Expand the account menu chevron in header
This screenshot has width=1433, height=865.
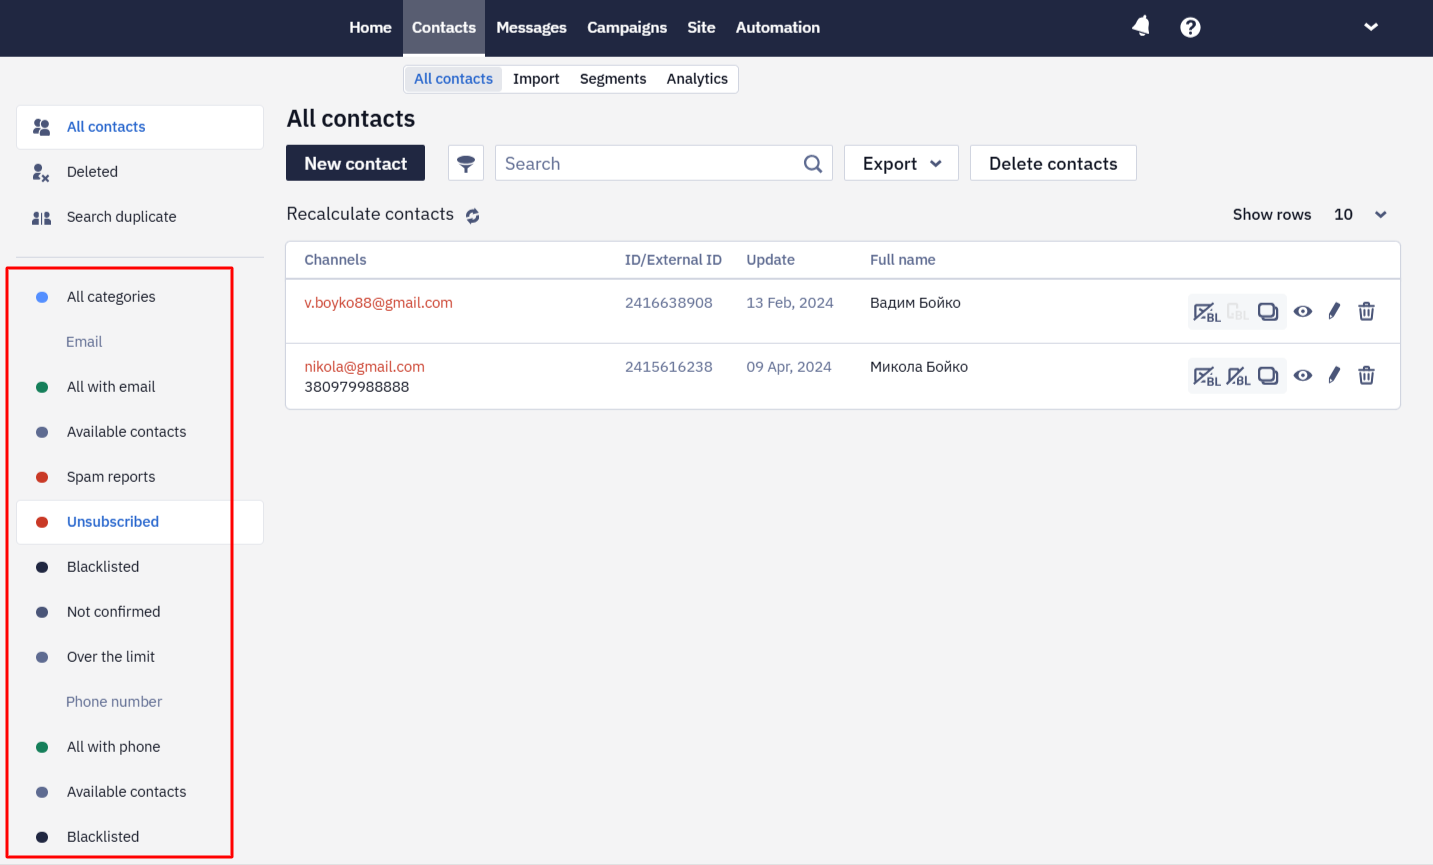(1371, 27)
